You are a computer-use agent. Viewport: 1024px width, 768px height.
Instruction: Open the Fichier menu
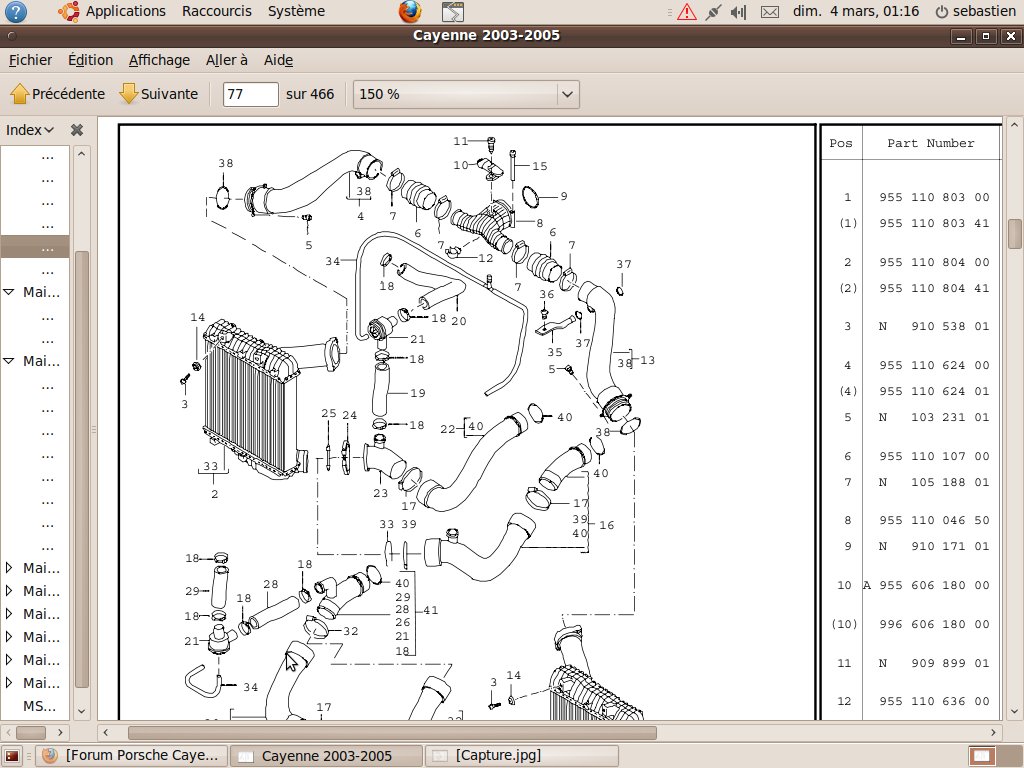pyautogui.click(x=30, y=60)
